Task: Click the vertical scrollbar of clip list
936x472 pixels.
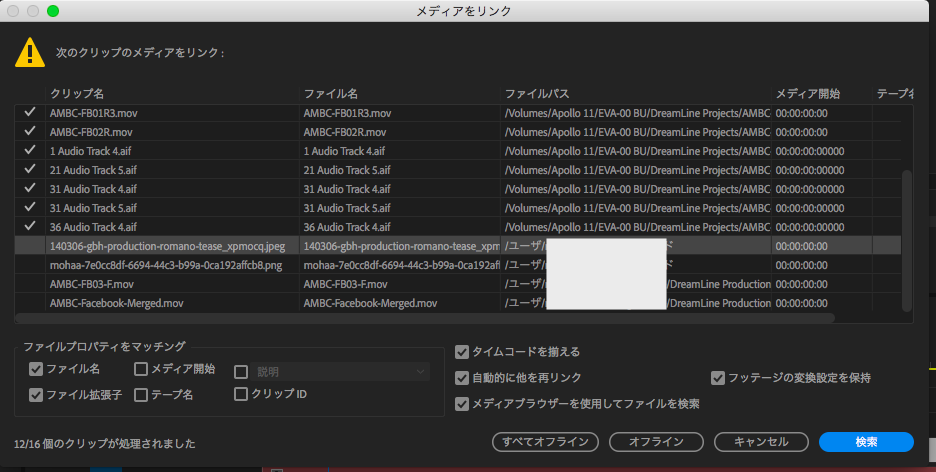Action: (x=907, y=240)
